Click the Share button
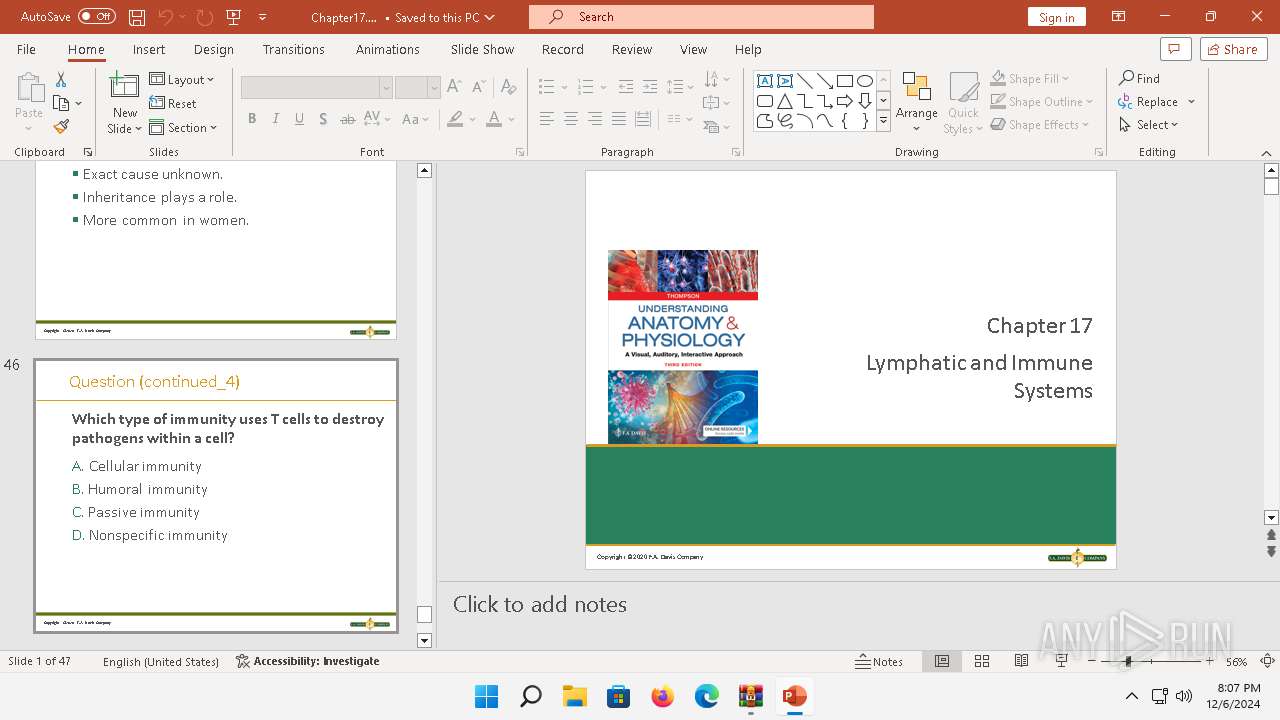Image resolution: width=1280 pixels, height=720 pixels. coord(1233,49)
